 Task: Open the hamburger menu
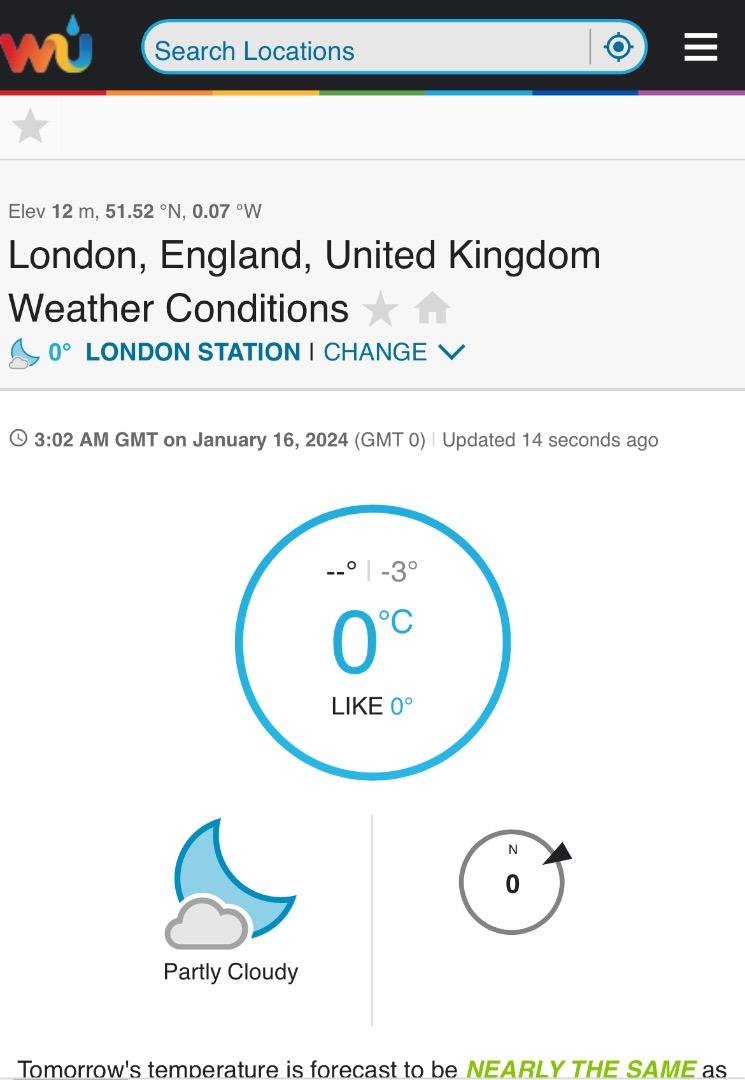pyautogui.click(x=700, y=47)
